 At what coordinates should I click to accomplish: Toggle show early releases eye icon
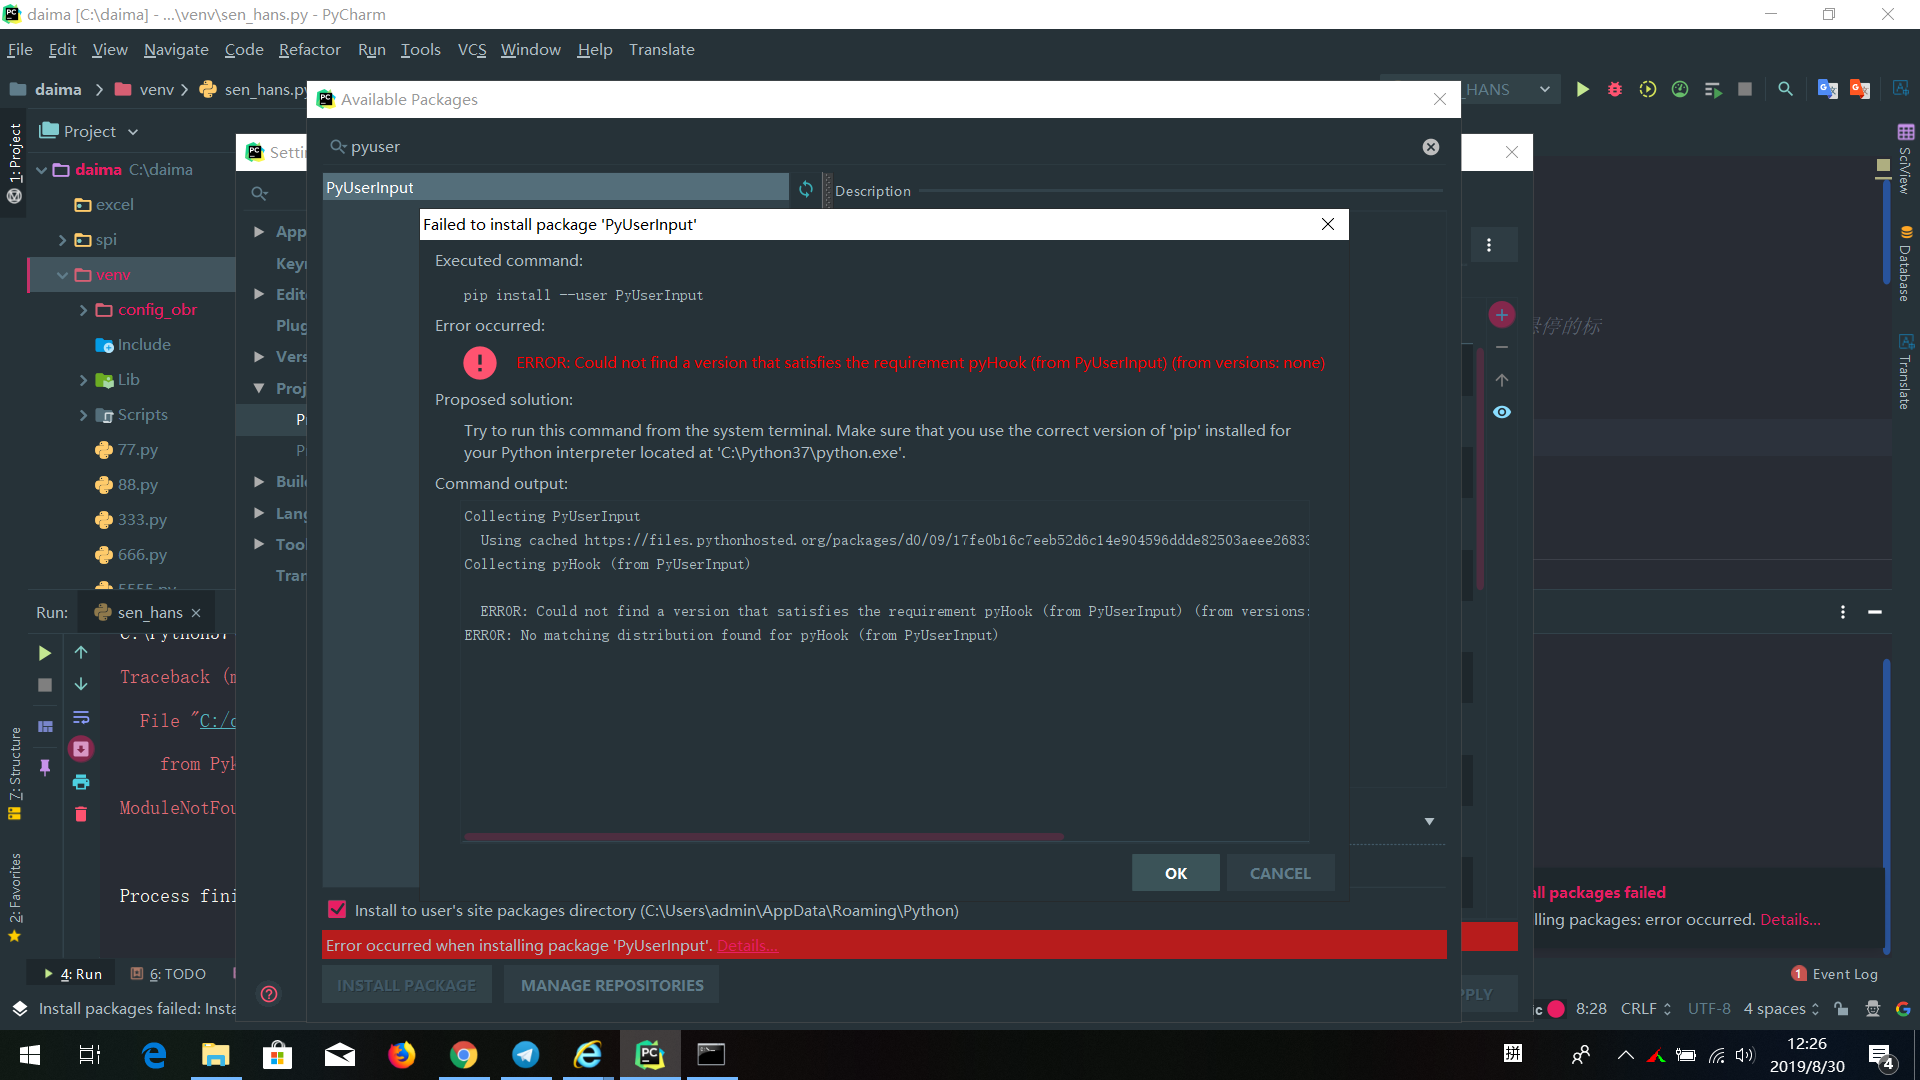tap(1502, 412)
